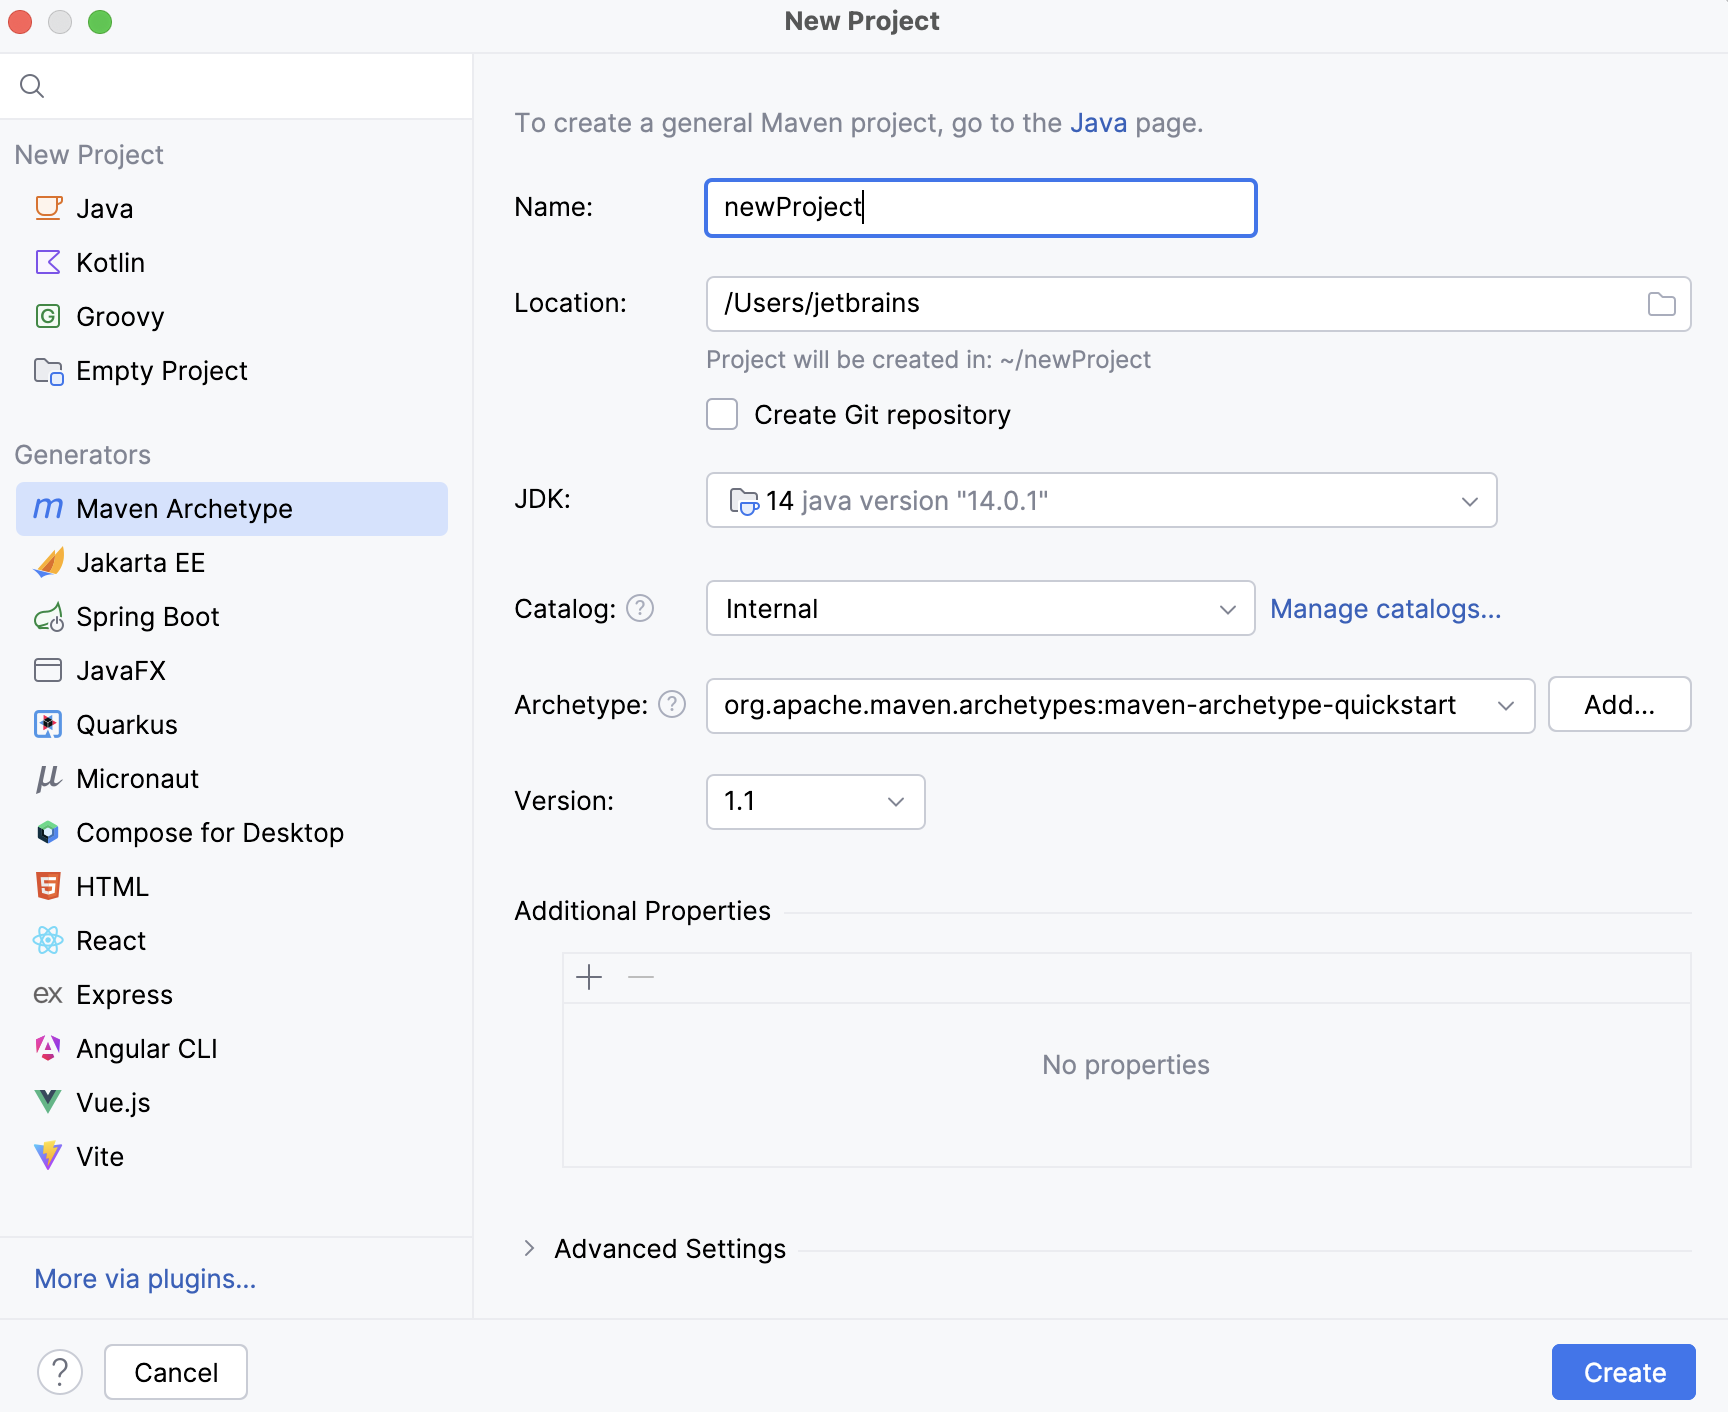Open the search field magnifier icon

(x=32, y=86)
